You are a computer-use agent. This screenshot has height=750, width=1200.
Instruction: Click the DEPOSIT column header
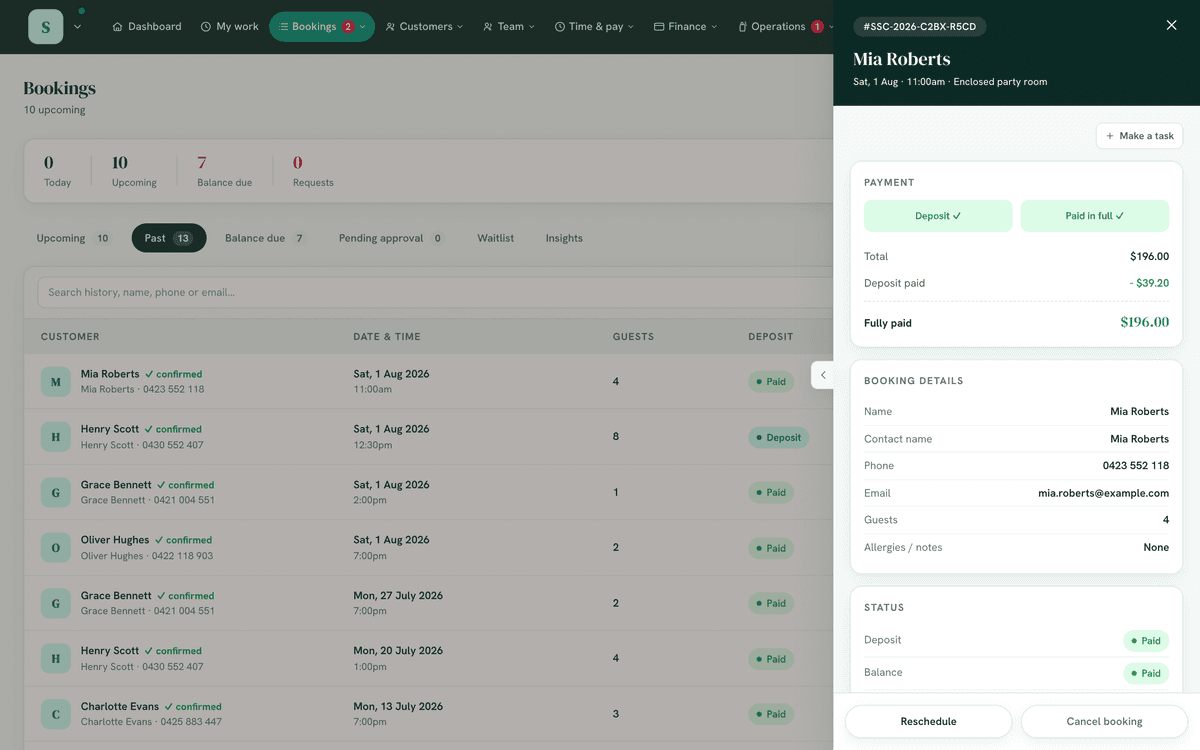(770, 337)
